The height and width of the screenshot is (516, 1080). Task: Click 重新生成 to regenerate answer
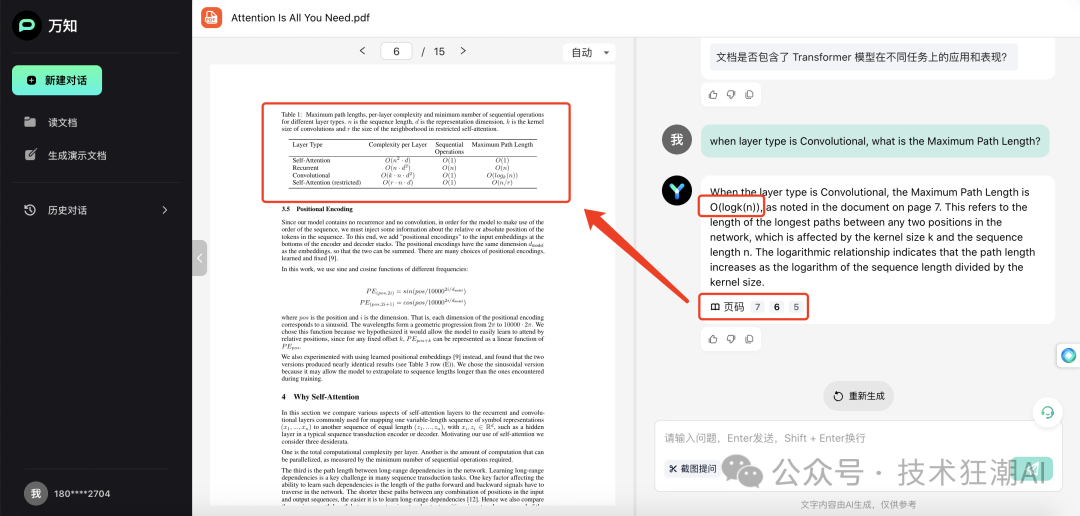[x=858, y=396]
